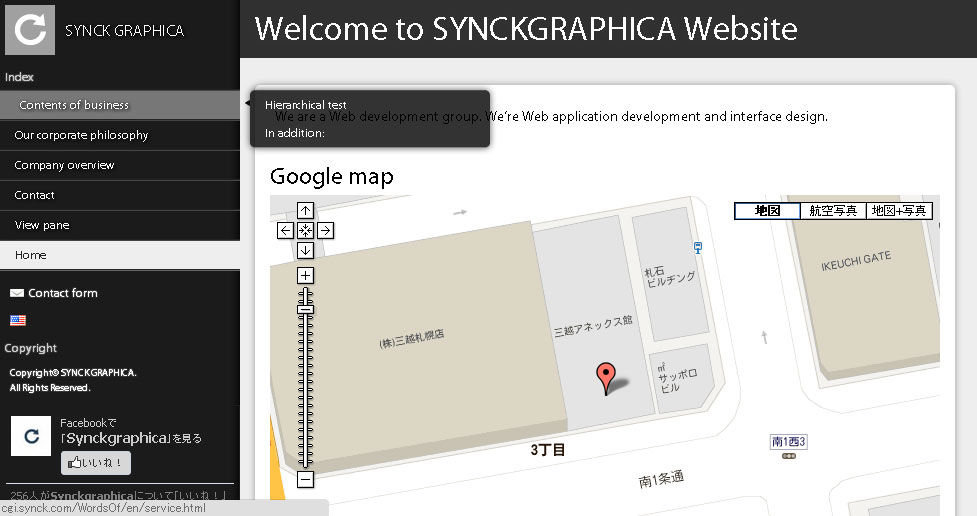Click the 南1西3 station marker on map
977x516 pixels.
[789, 442]
